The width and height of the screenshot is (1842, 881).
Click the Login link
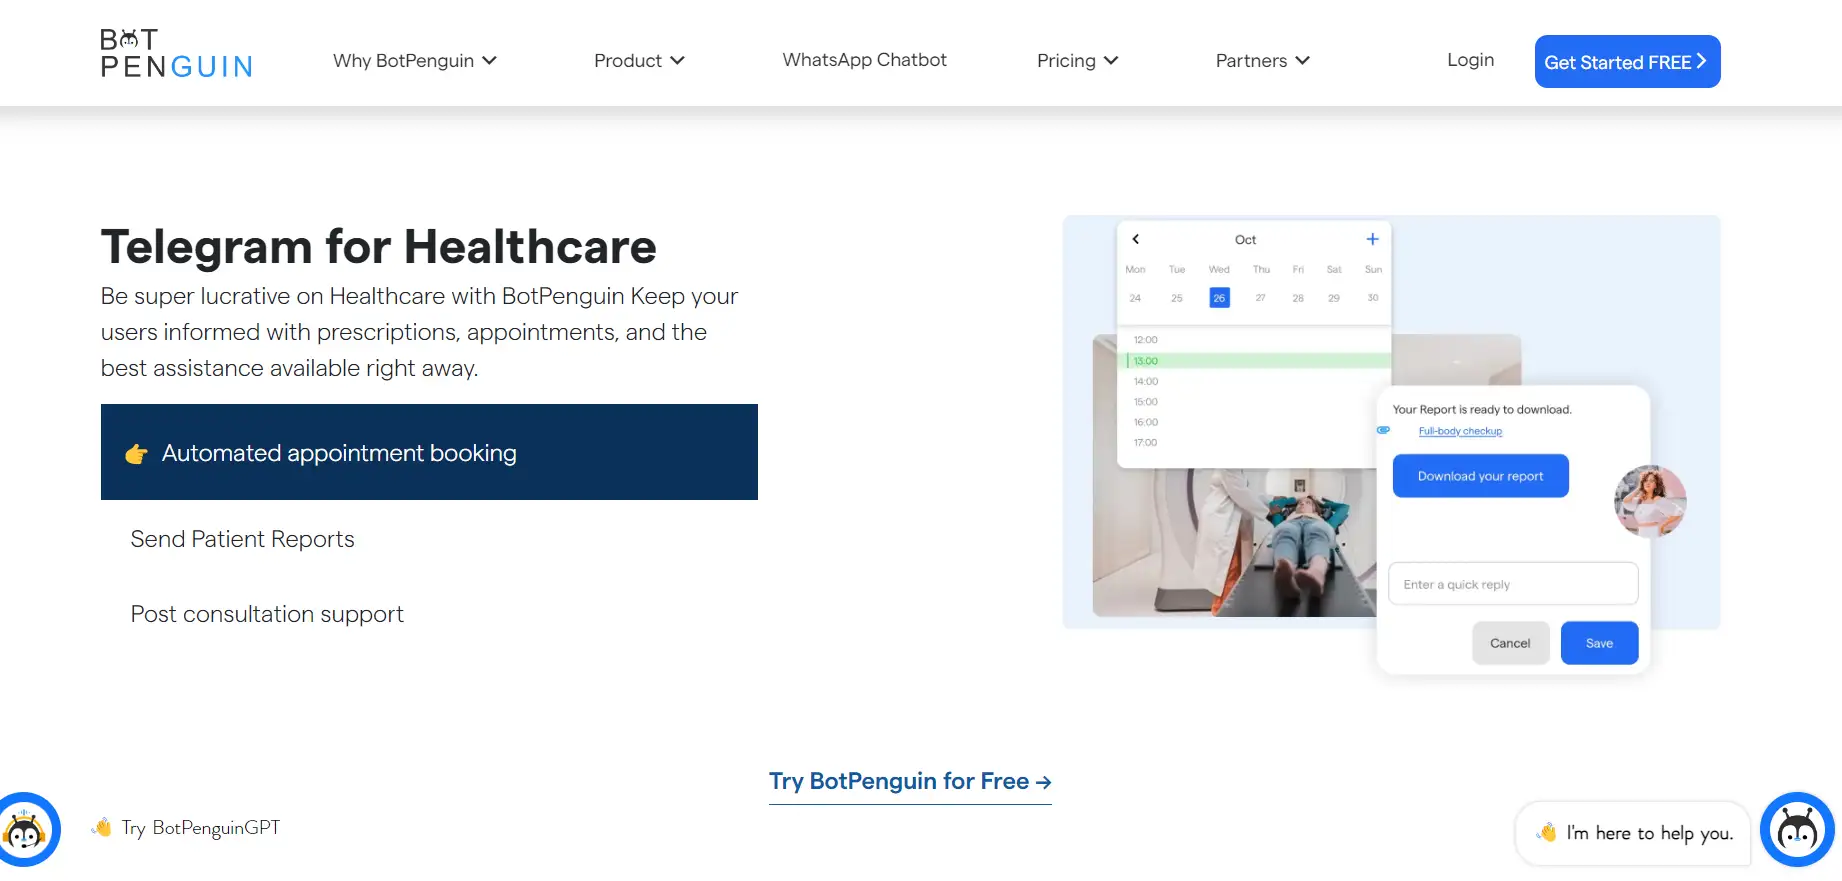coord(1470,60)
